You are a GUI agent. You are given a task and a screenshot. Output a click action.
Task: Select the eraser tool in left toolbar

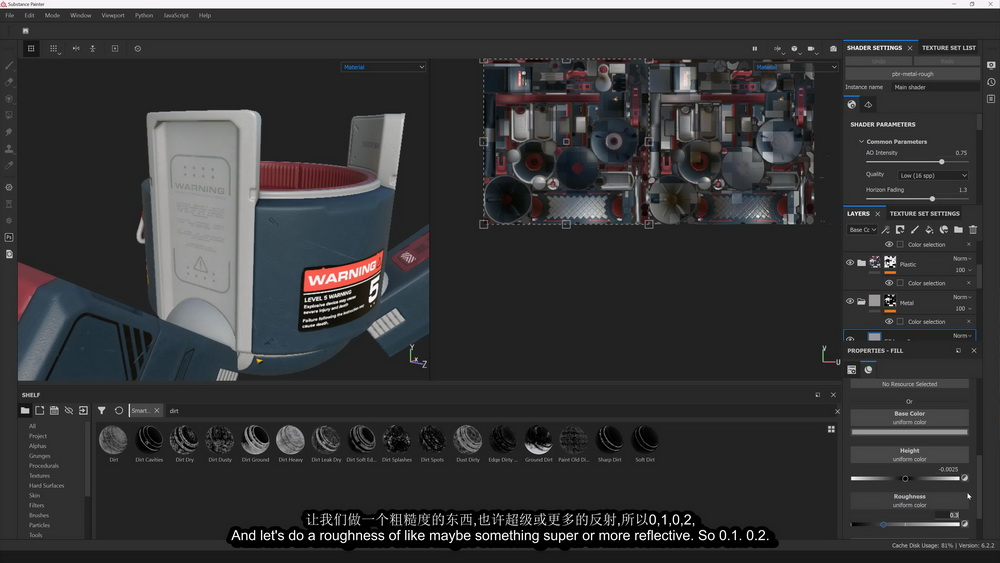click(9, 82)
